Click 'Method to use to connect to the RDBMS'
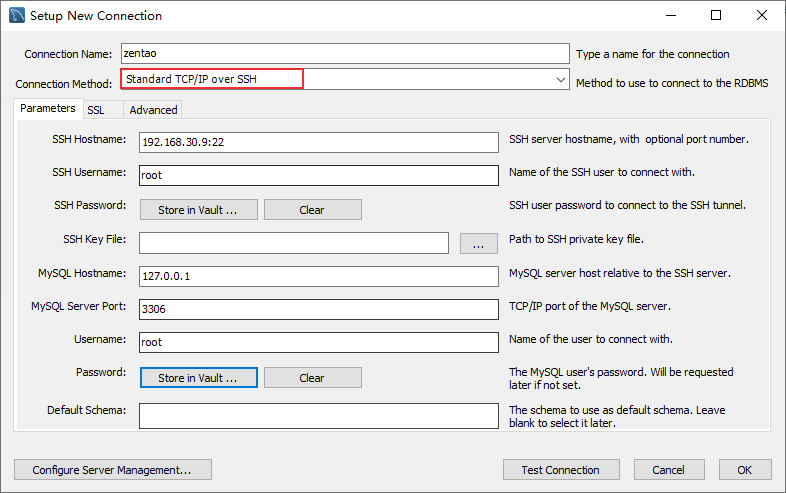The image size is (786, 493). pyautogui.click(x=672, y=83)
